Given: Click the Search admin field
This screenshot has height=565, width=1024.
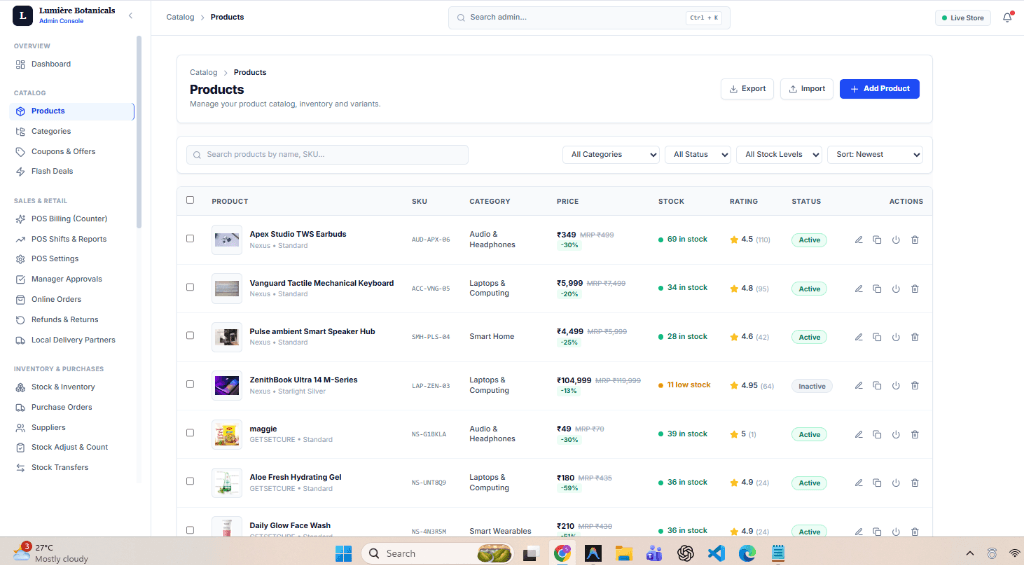Looking at the screenshot, I should tap(589, 18).
